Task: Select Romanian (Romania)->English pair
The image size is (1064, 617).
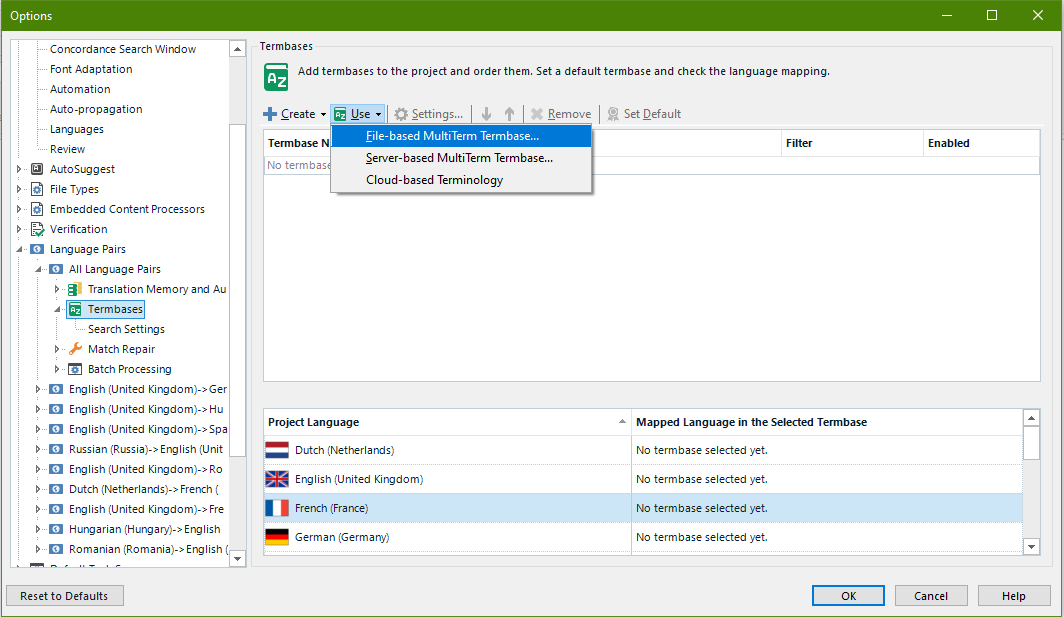Action: click(148, 550)
